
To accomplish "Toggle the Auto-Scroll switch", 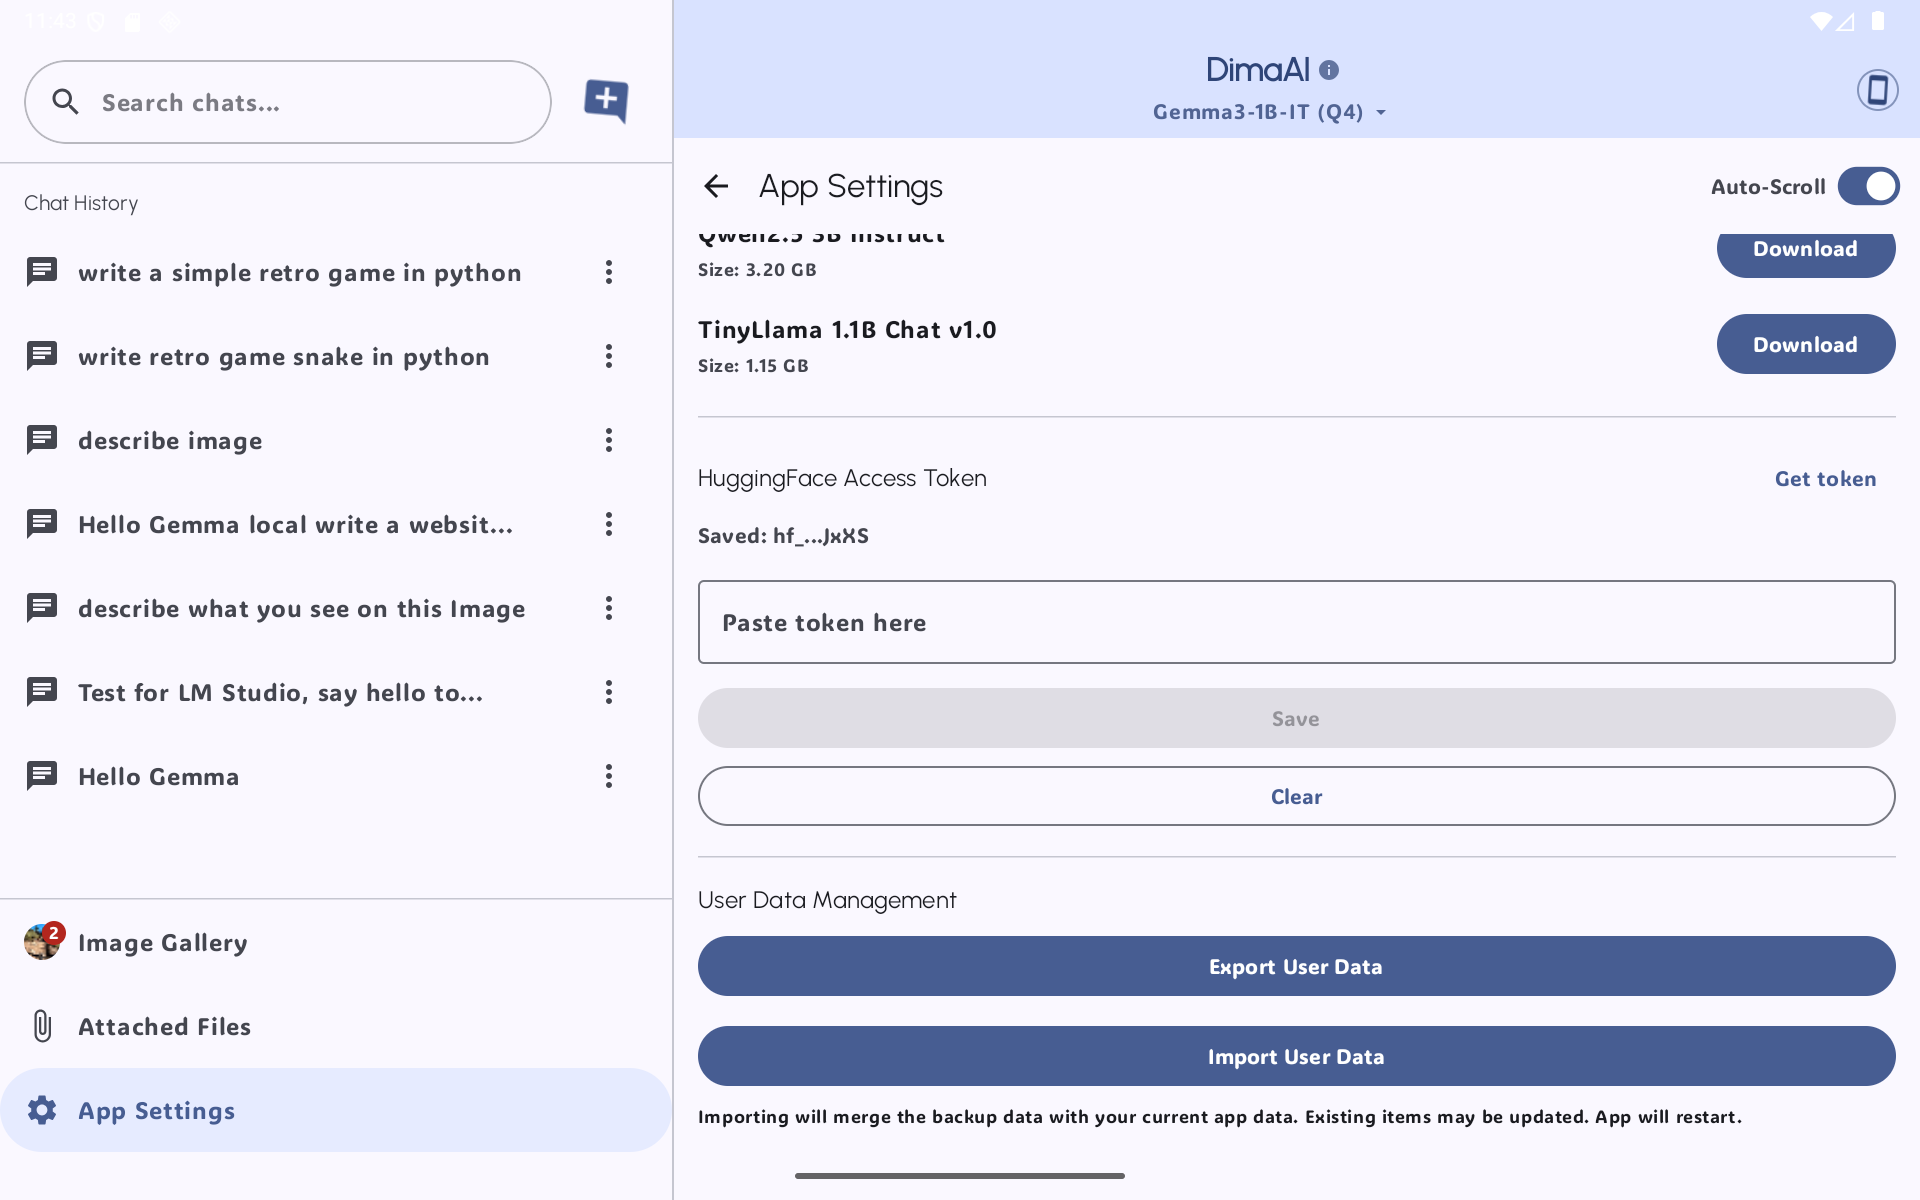I will click(x=1867, y=186).
